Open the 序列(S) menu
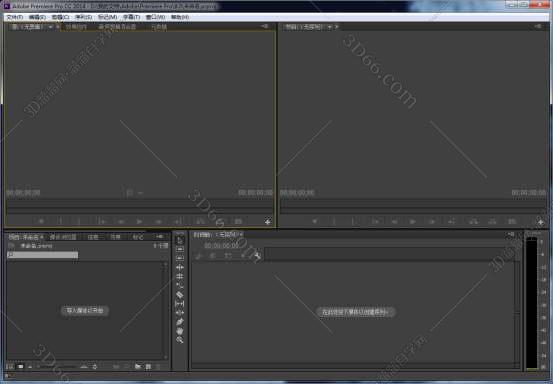The image size is (553, 384). [x=84, y=17]
